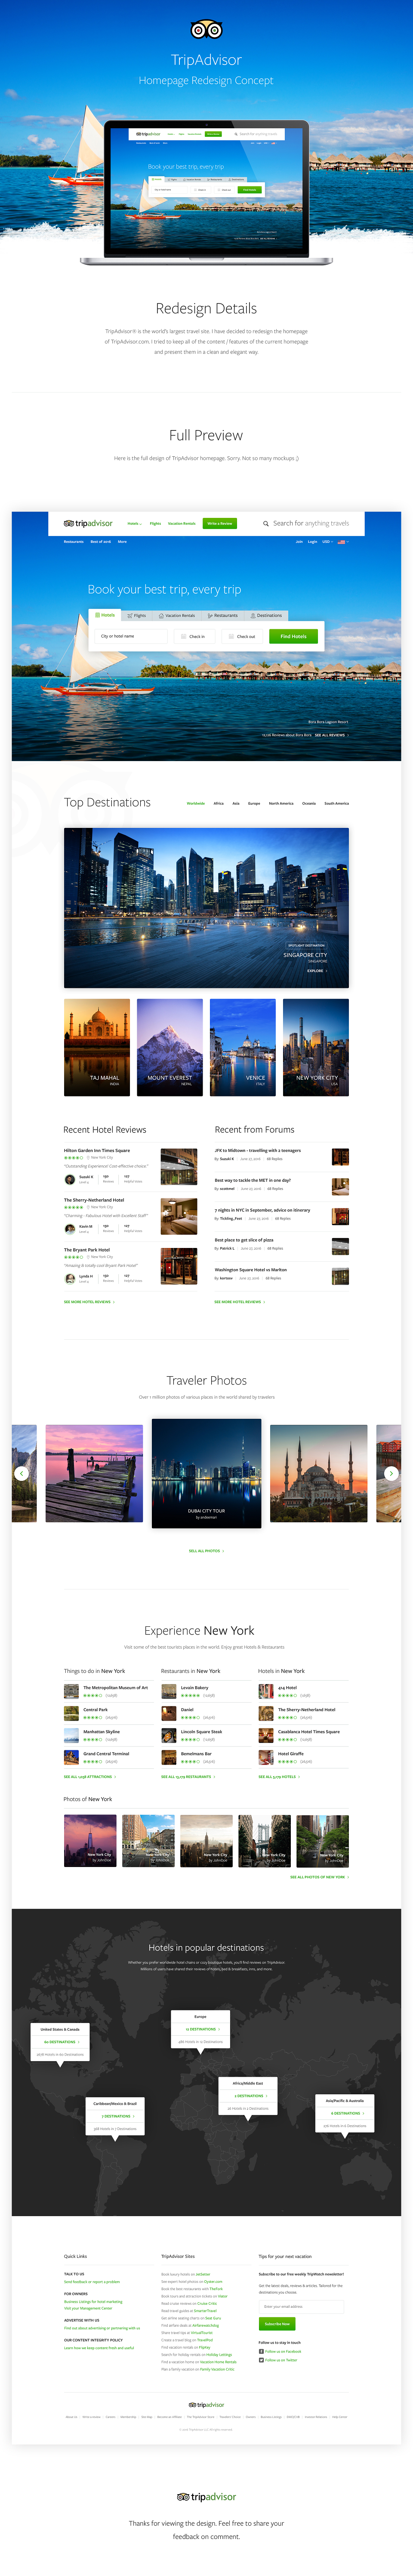Screen dimensions: 413x2576
Task: Select the Africa filter in Top Destinations
Action: 219,803
